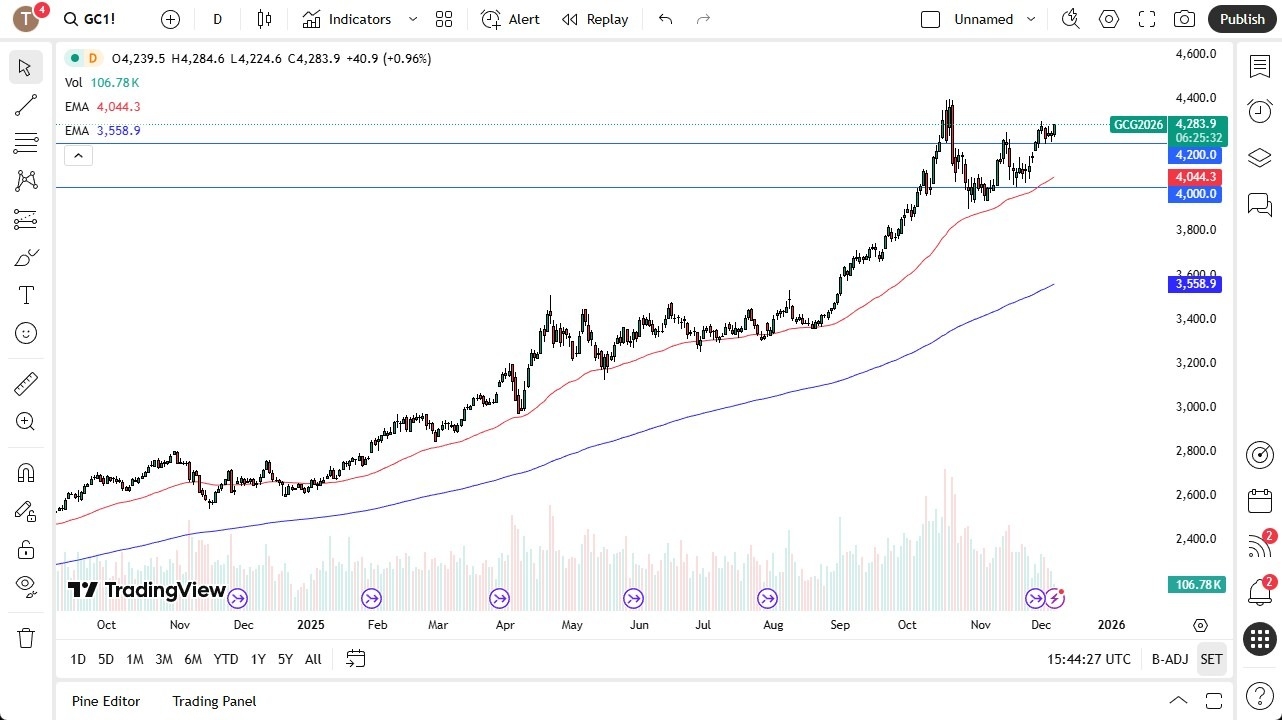This screenshot has width=1282, height=720.
Task: Open the chart screenshot camera menu
Action: tap(1184, 19)
